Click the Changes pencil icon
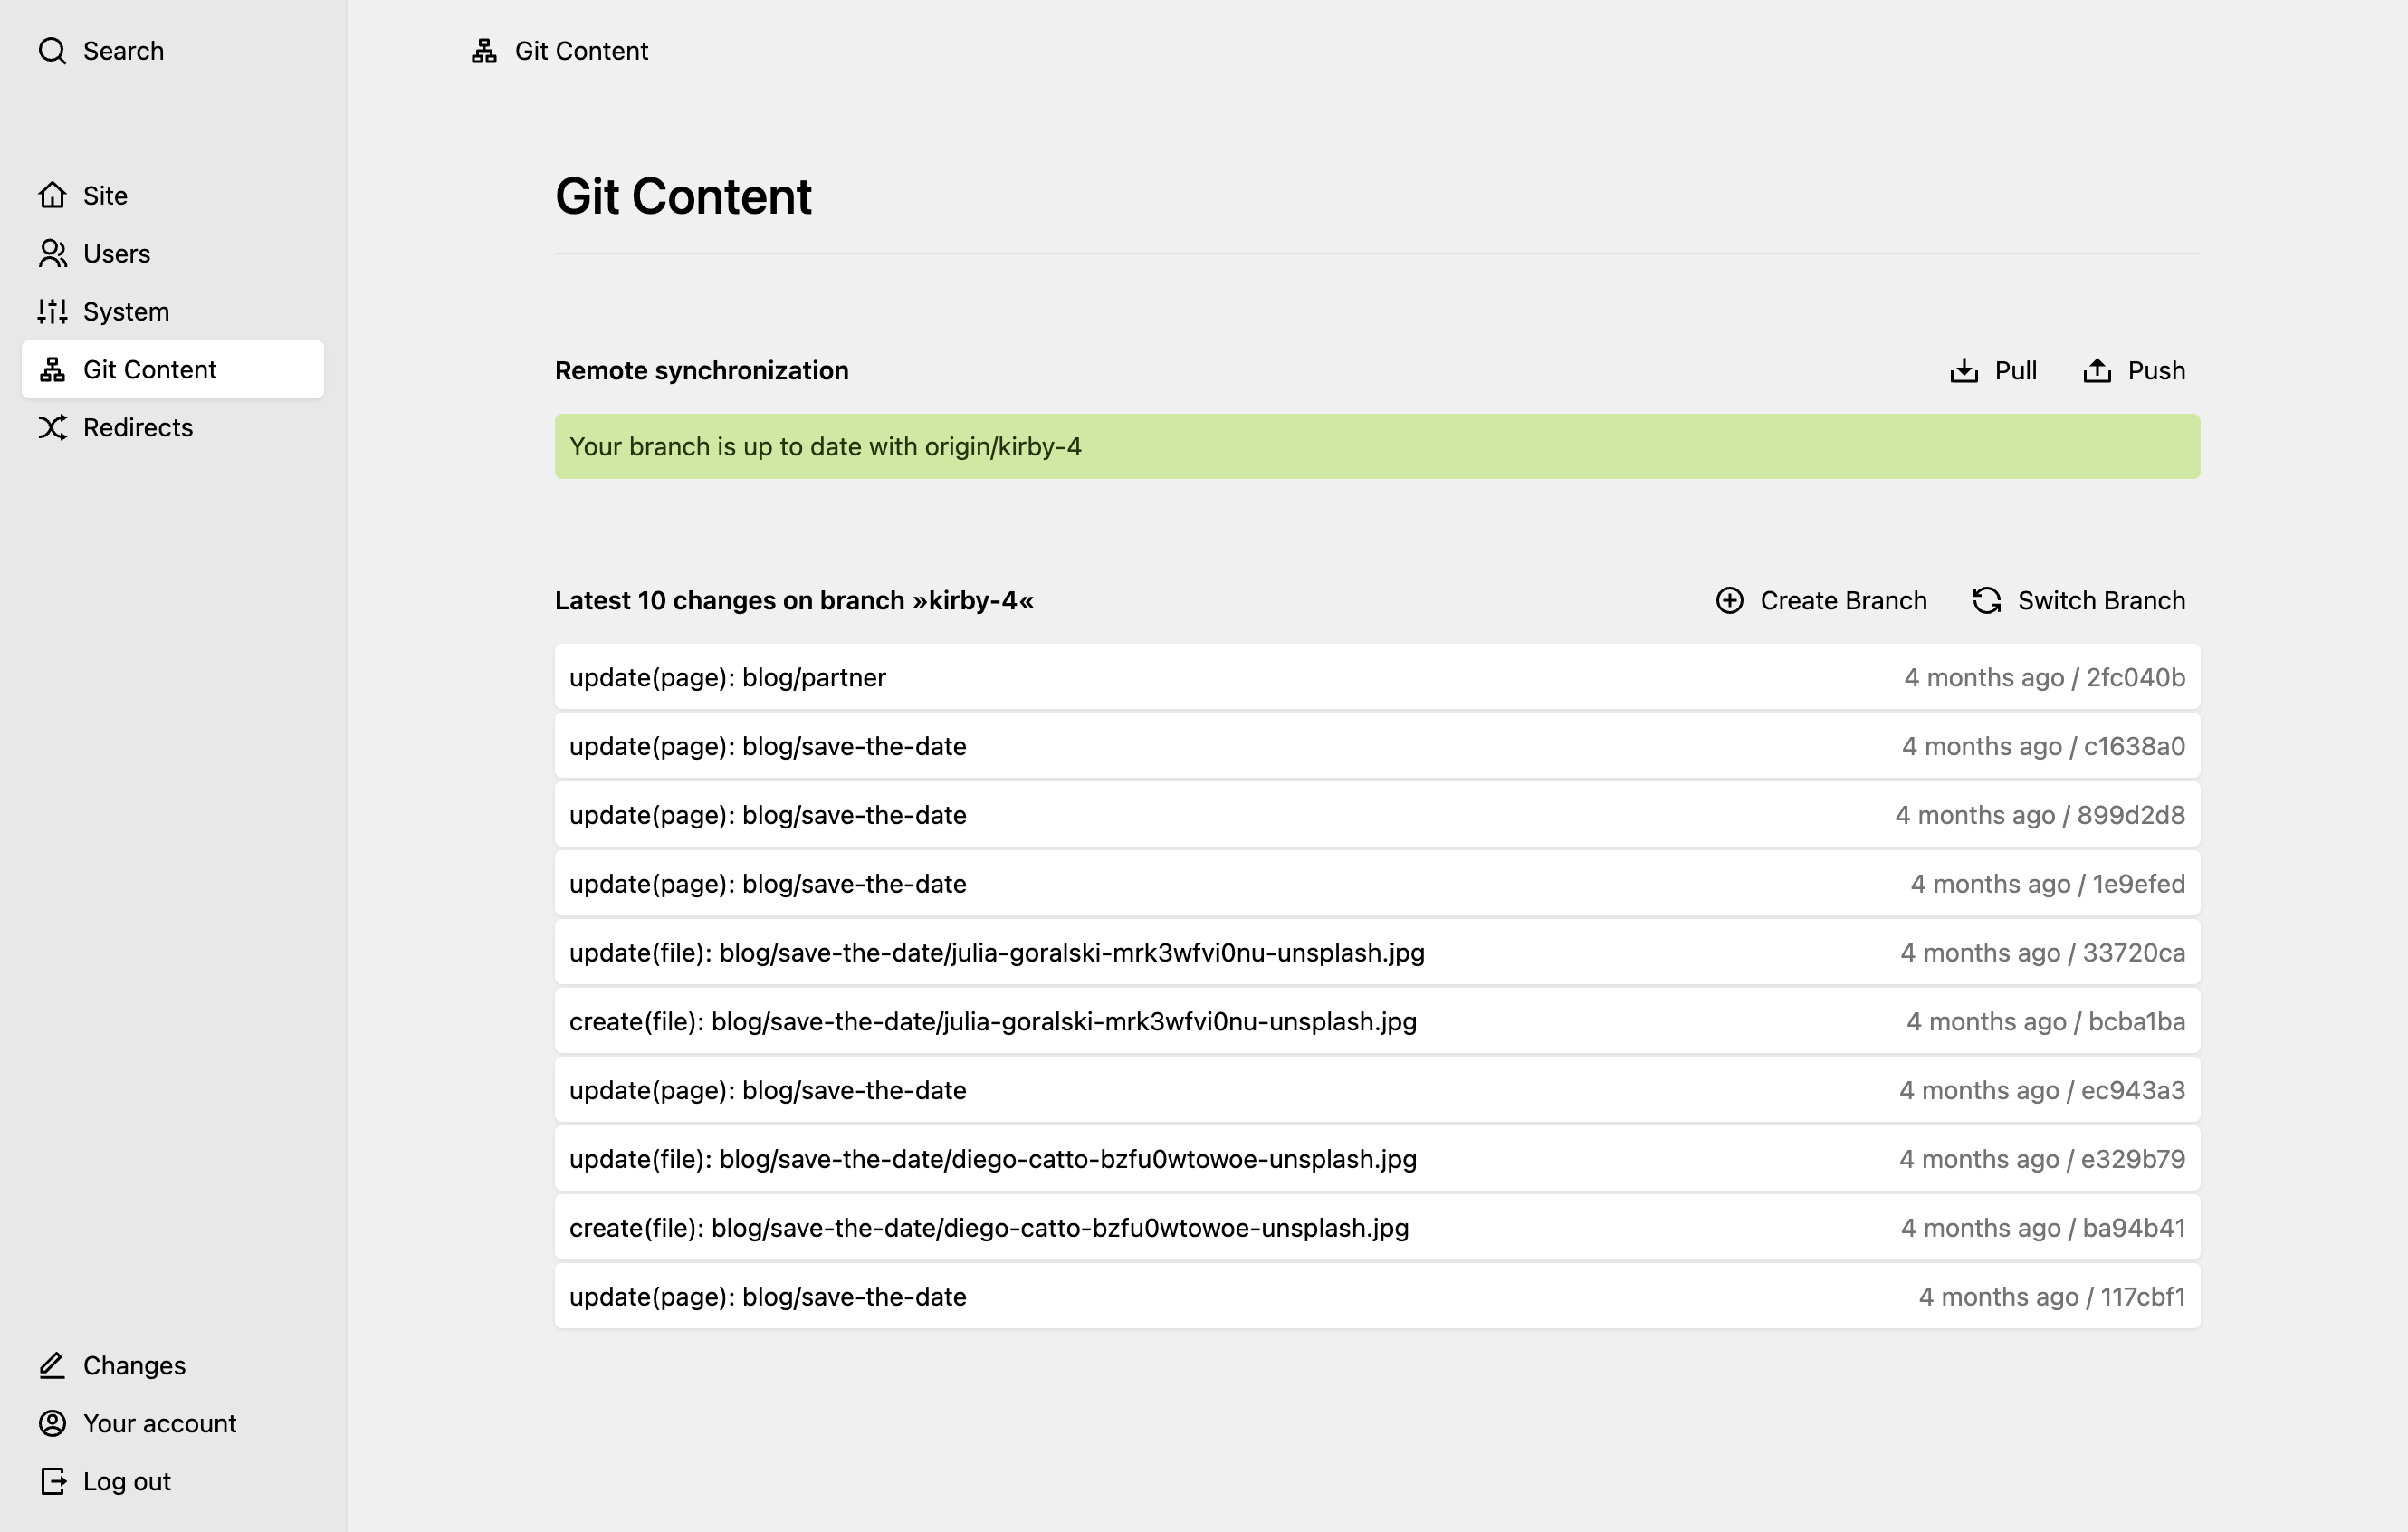Viewport: 2408px width, 1532px height. (x=52, y=1366)
